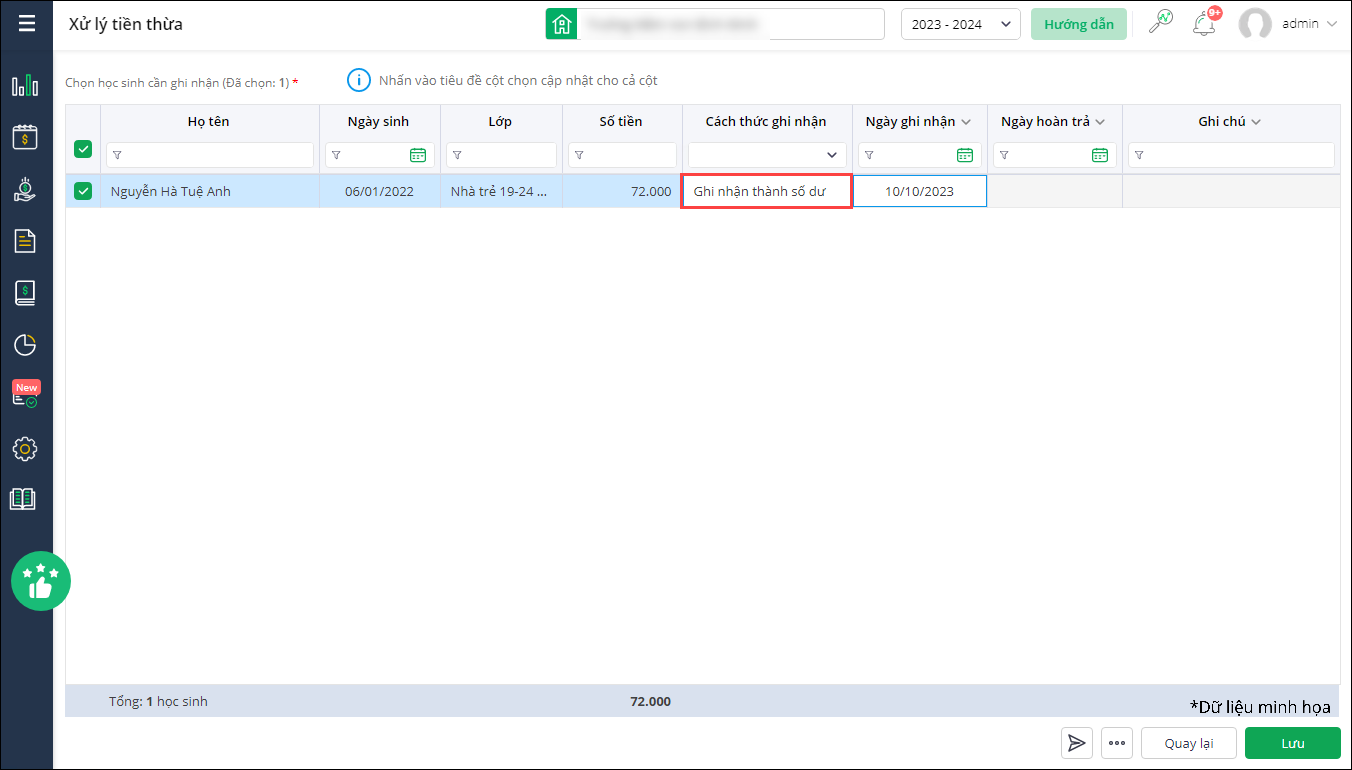
Task: Open the open-book guide sidebar item
Action: [x=22, y=499]
